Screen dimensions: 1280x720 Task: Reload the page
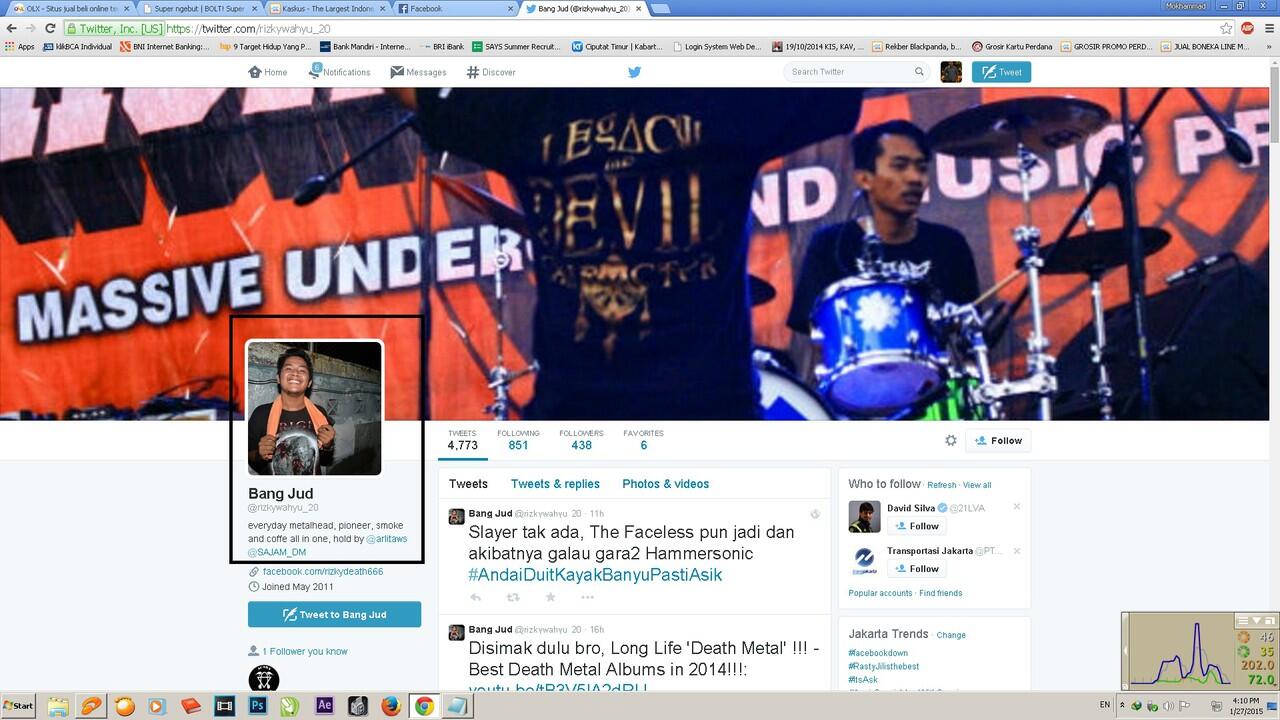(x=50, y=29)
